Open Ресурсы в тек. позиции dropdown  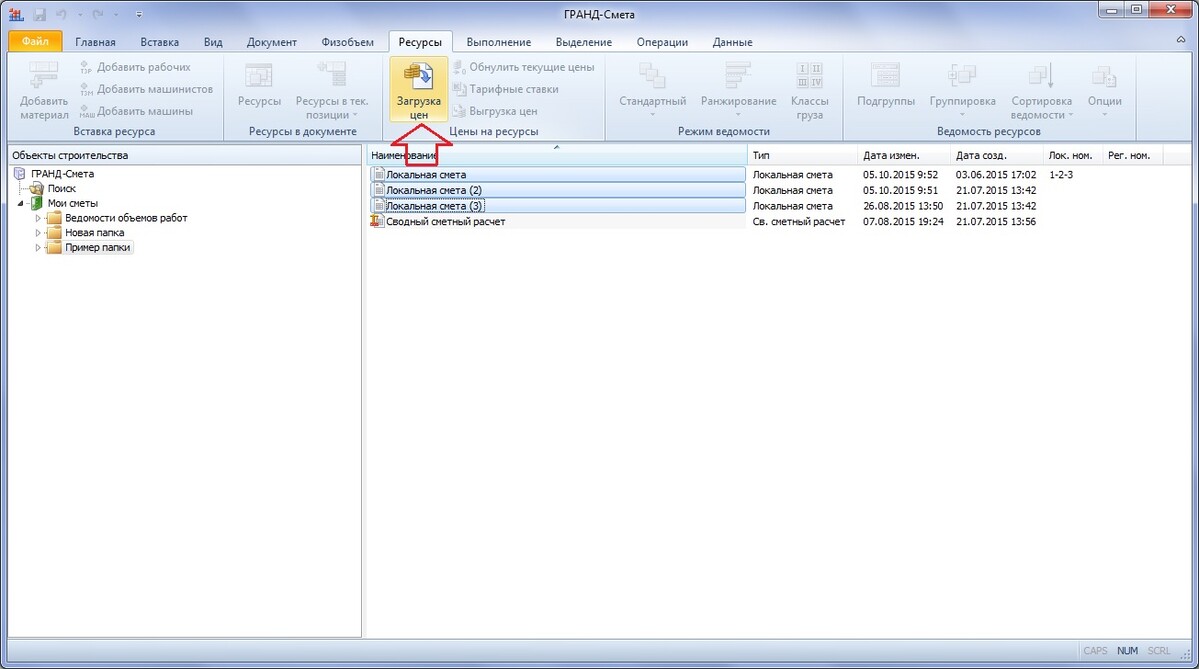tap(332, 90)
